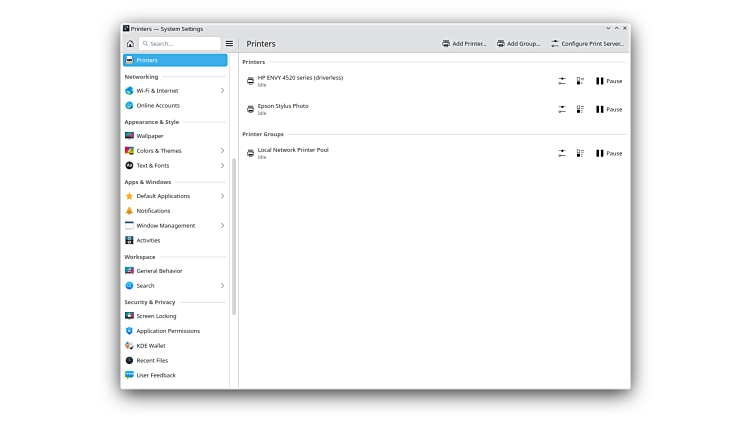The height and width of the screenshot is (423, 752).
Task: Expand the Colors & Themes category
Action: coord(222,151)
